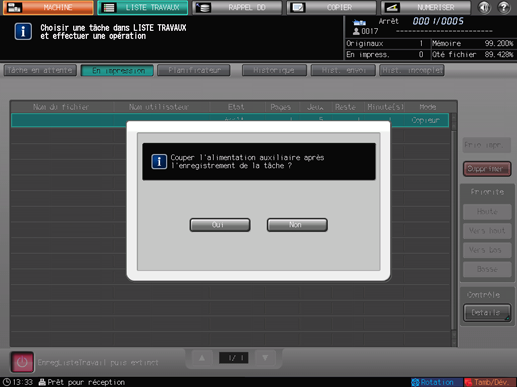Open the NUMERISER tab

point(426,7)
